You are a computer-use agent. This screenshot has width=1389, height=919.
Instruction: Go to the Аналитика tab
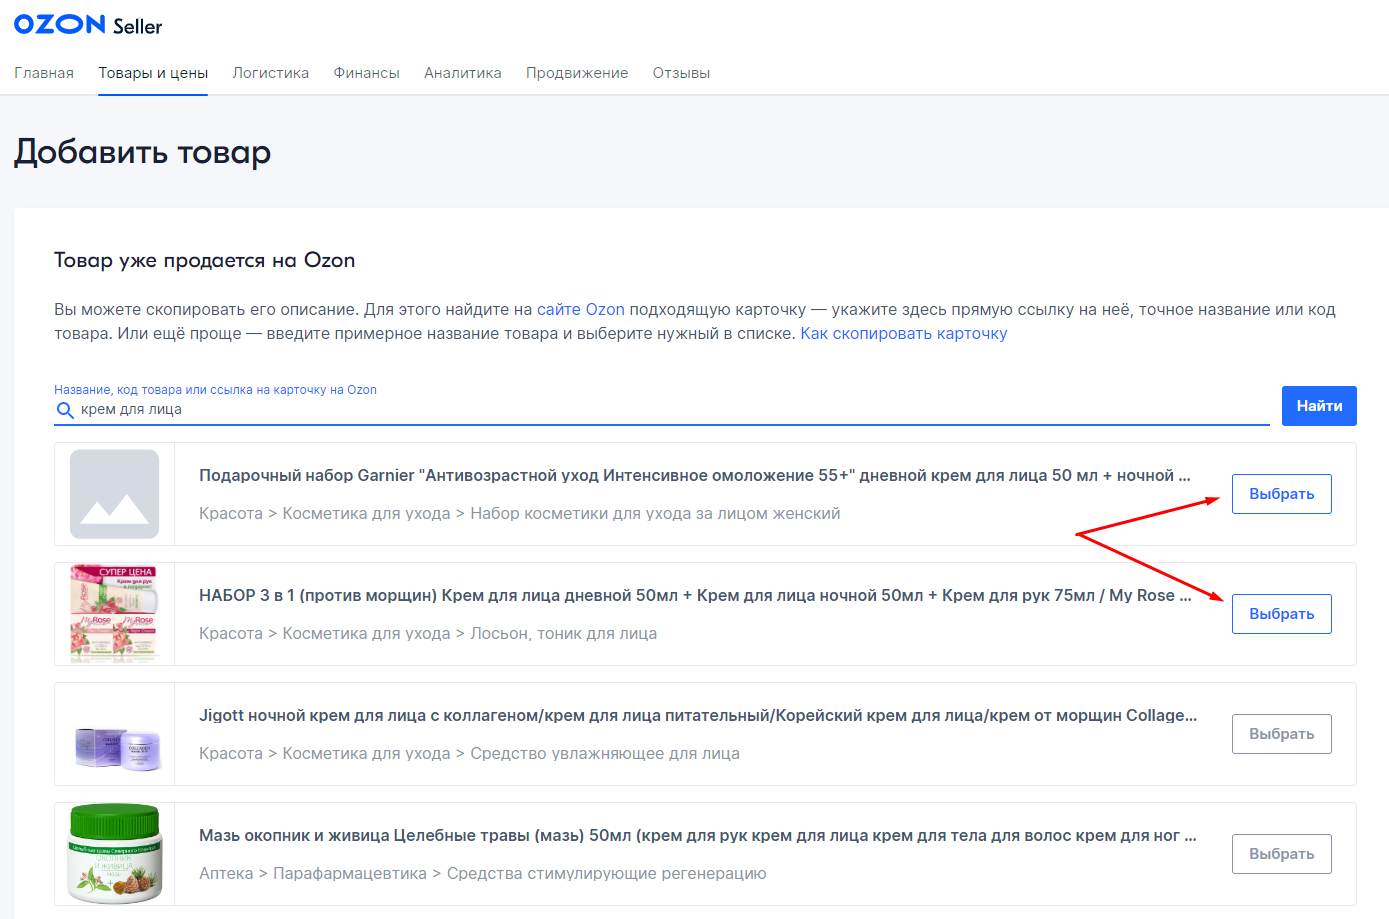click(x=463, y=73)
